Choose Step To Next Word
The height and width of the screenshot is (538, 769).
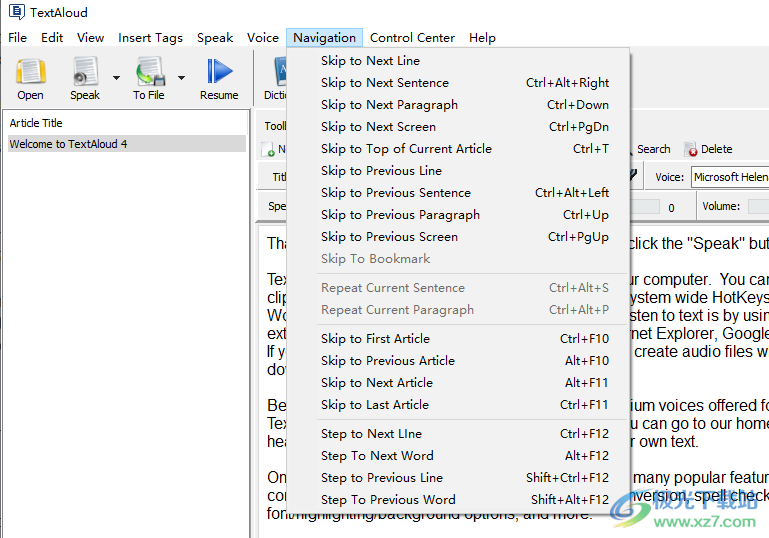pos(458,456)
